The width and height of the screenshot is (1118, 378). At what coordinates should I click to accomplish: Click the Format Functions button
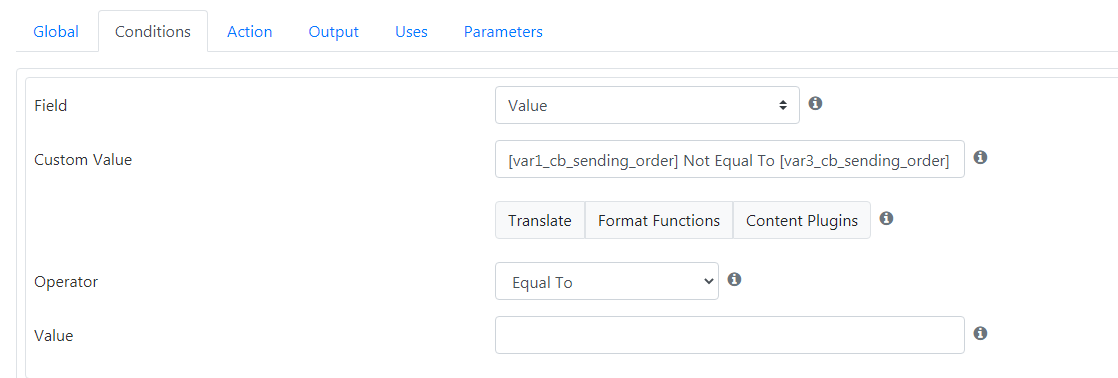pos(659,220)
